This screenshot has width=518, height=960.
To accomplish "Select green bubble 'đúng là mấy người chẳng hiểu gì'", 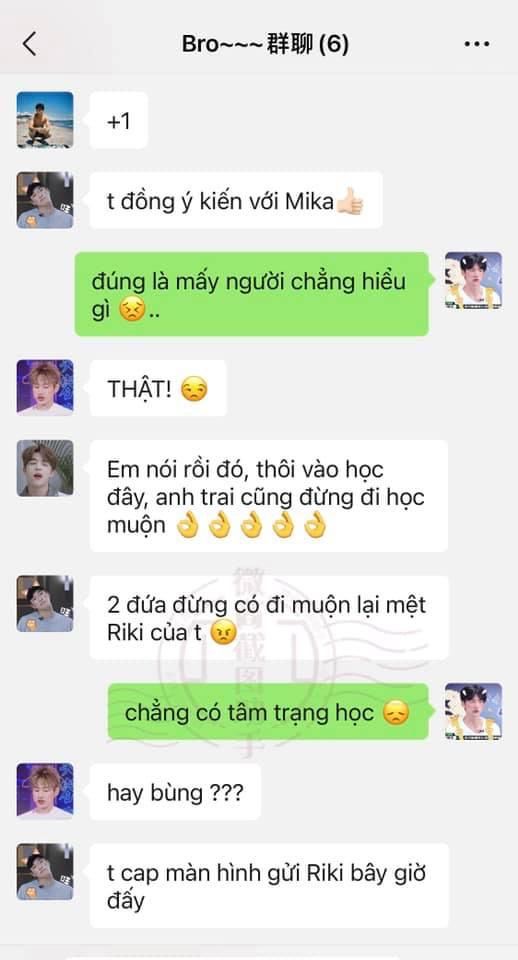I will pyautogui.click(x=252, y=294).
